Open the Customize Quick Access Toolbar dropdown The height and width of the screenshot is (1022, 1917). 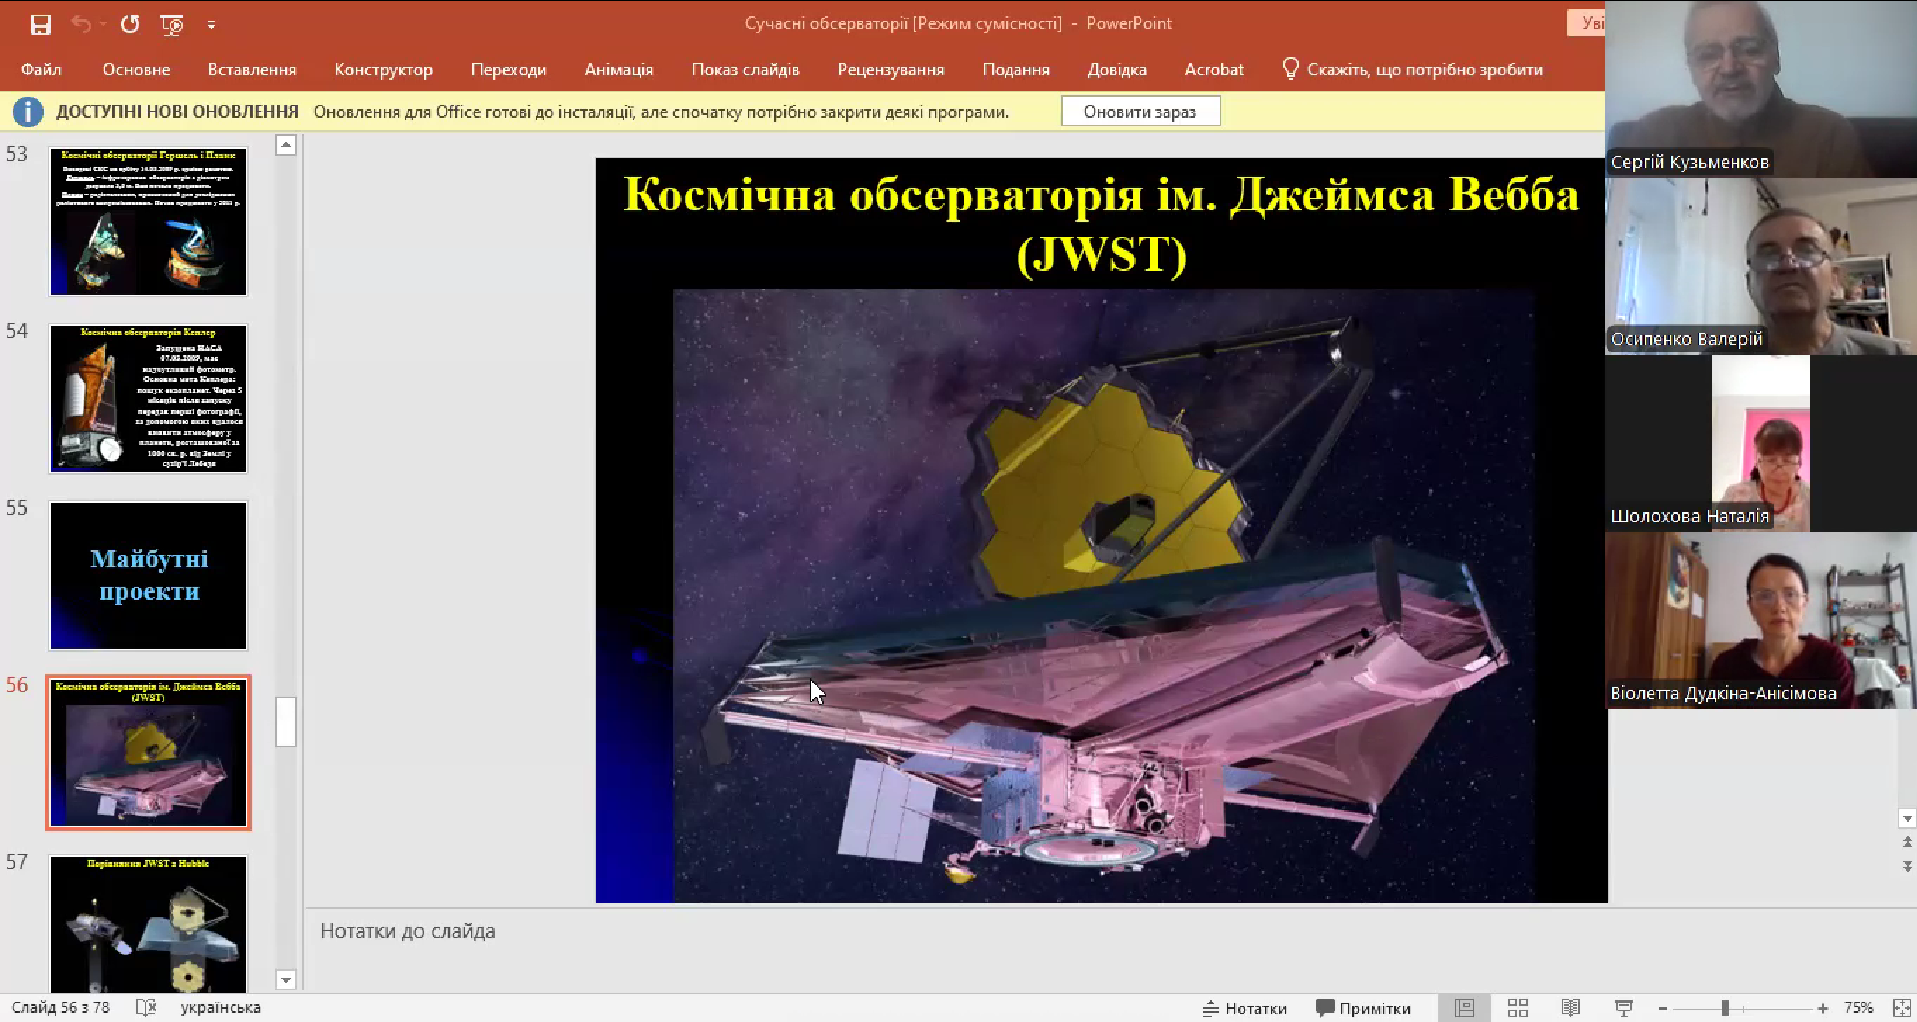[211, 25]
